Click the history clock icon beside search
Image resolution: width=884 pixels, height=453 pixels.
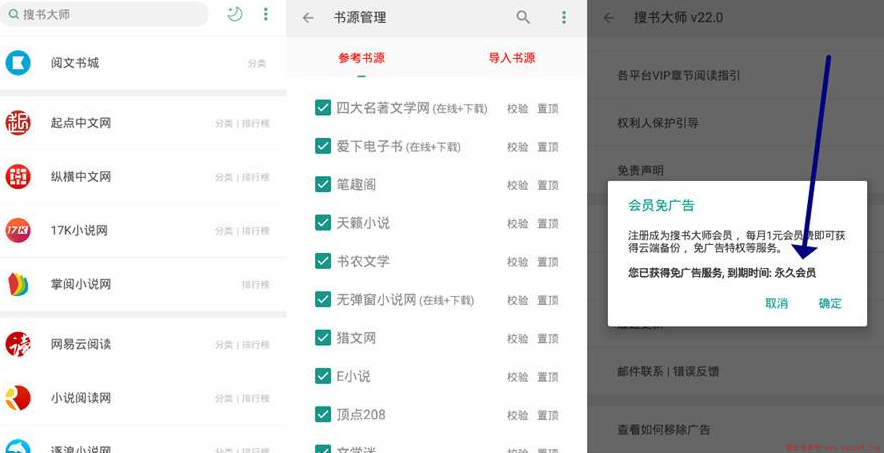[x=235, y=14]
